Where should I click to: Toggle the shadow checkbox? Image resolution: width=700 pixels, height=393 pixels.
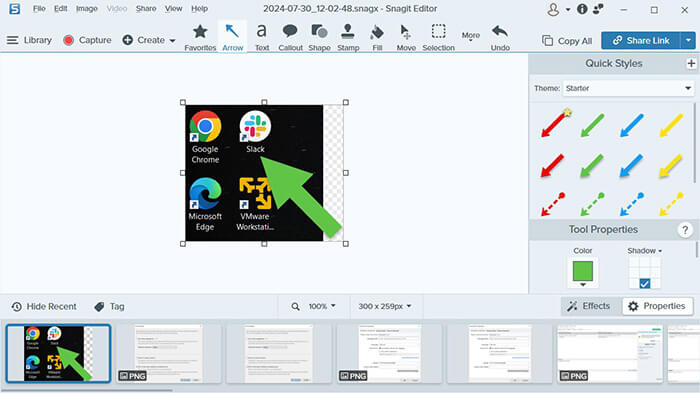pos(645,283)
